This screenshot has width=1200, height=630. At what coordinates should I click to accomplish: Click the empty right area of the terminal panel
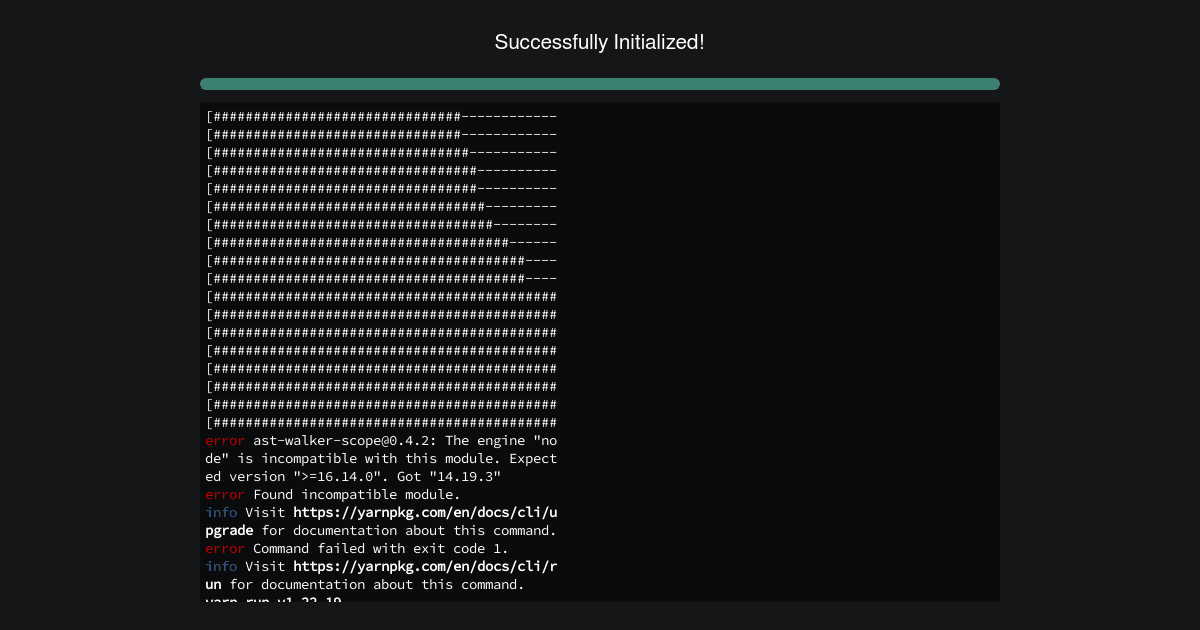click(x=780, y=350)
